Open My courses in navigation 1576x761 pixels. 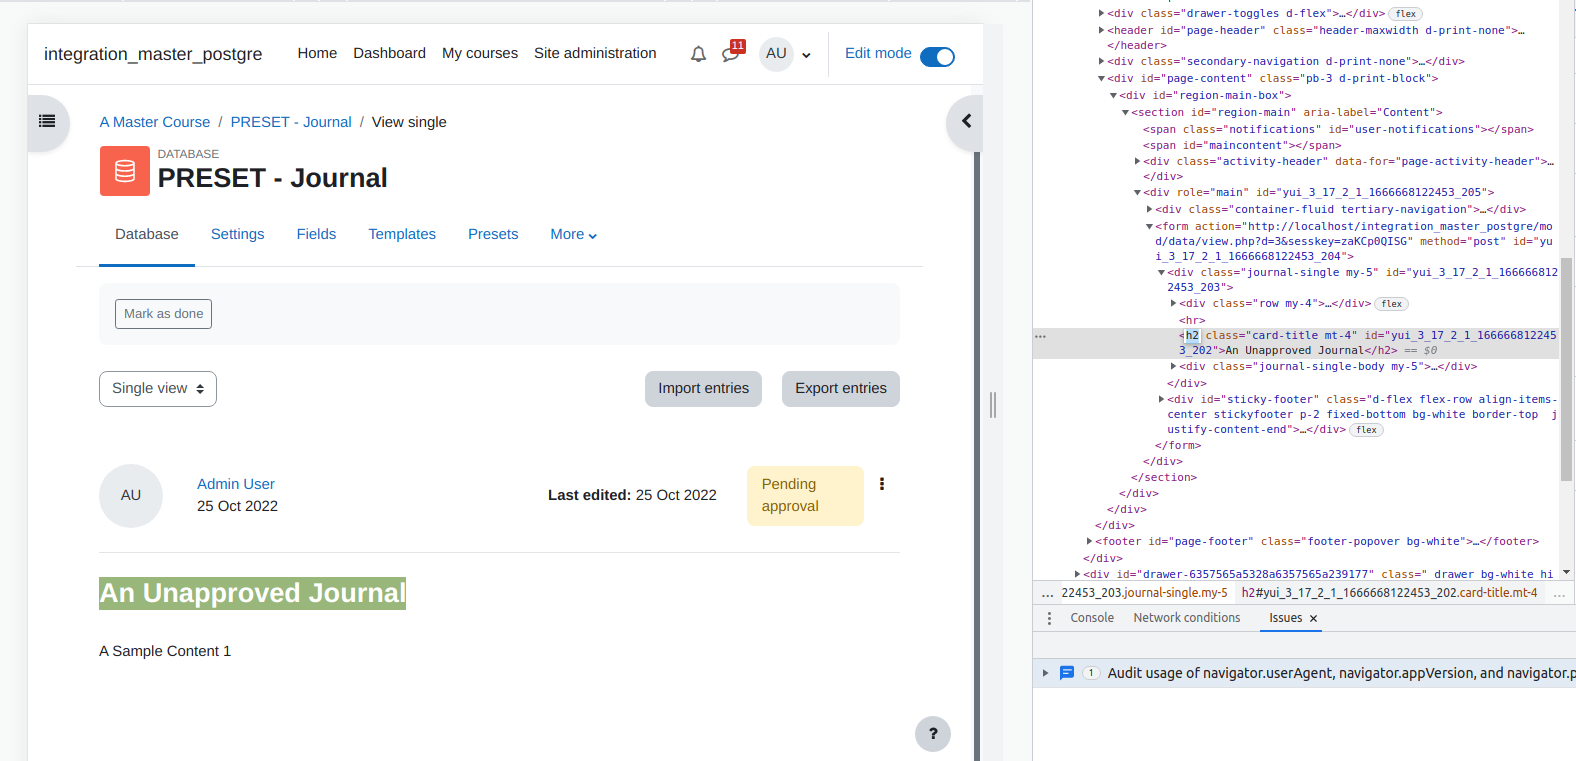coord(480,53)
